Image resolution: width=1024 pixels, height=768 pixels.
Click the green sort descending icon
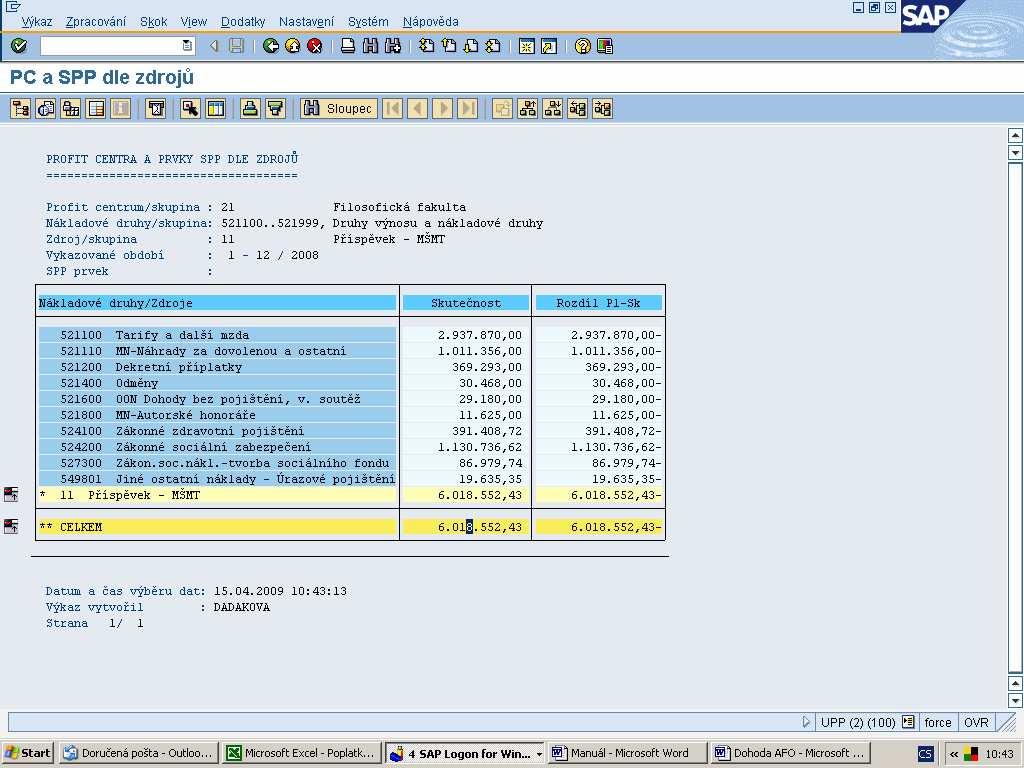click(x=275, y=108)
